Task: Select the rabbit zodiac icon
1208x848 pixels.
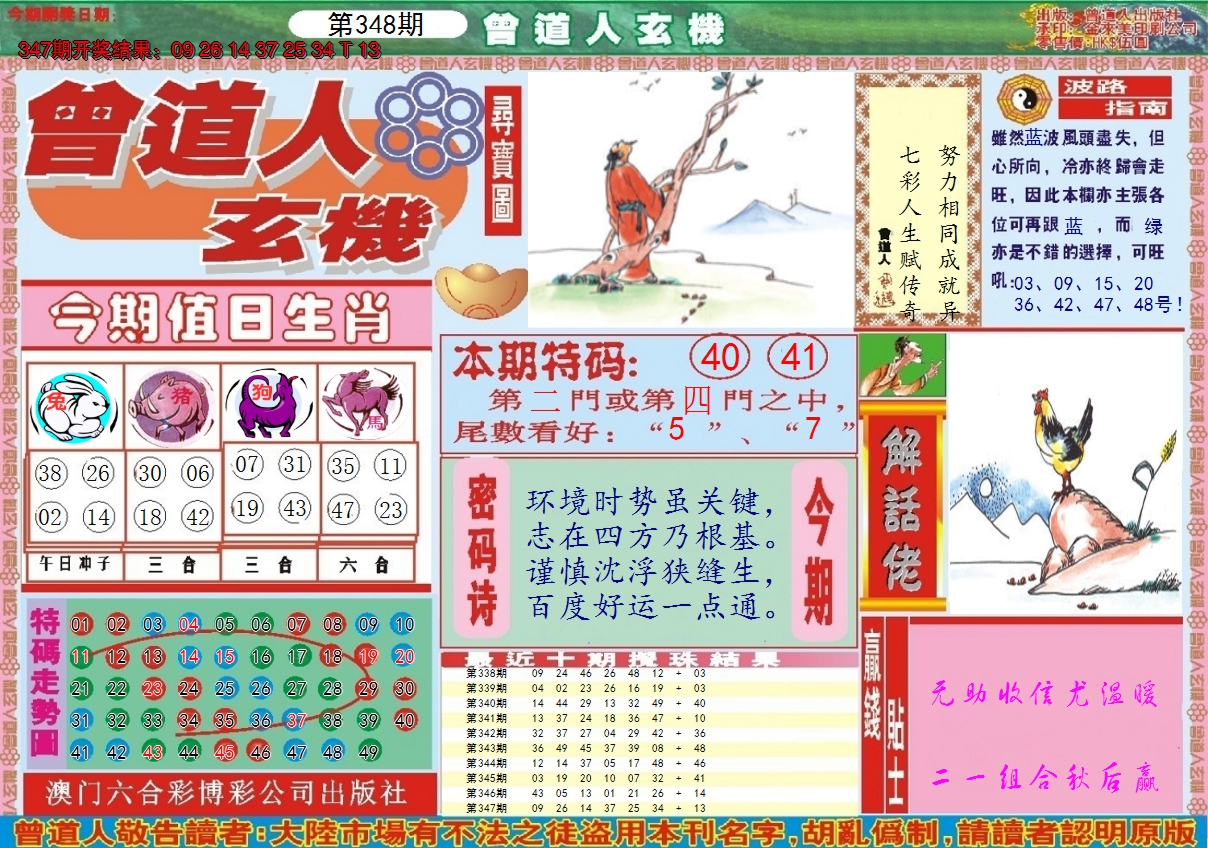Action: pyautogui.click(x=75, y=406)
